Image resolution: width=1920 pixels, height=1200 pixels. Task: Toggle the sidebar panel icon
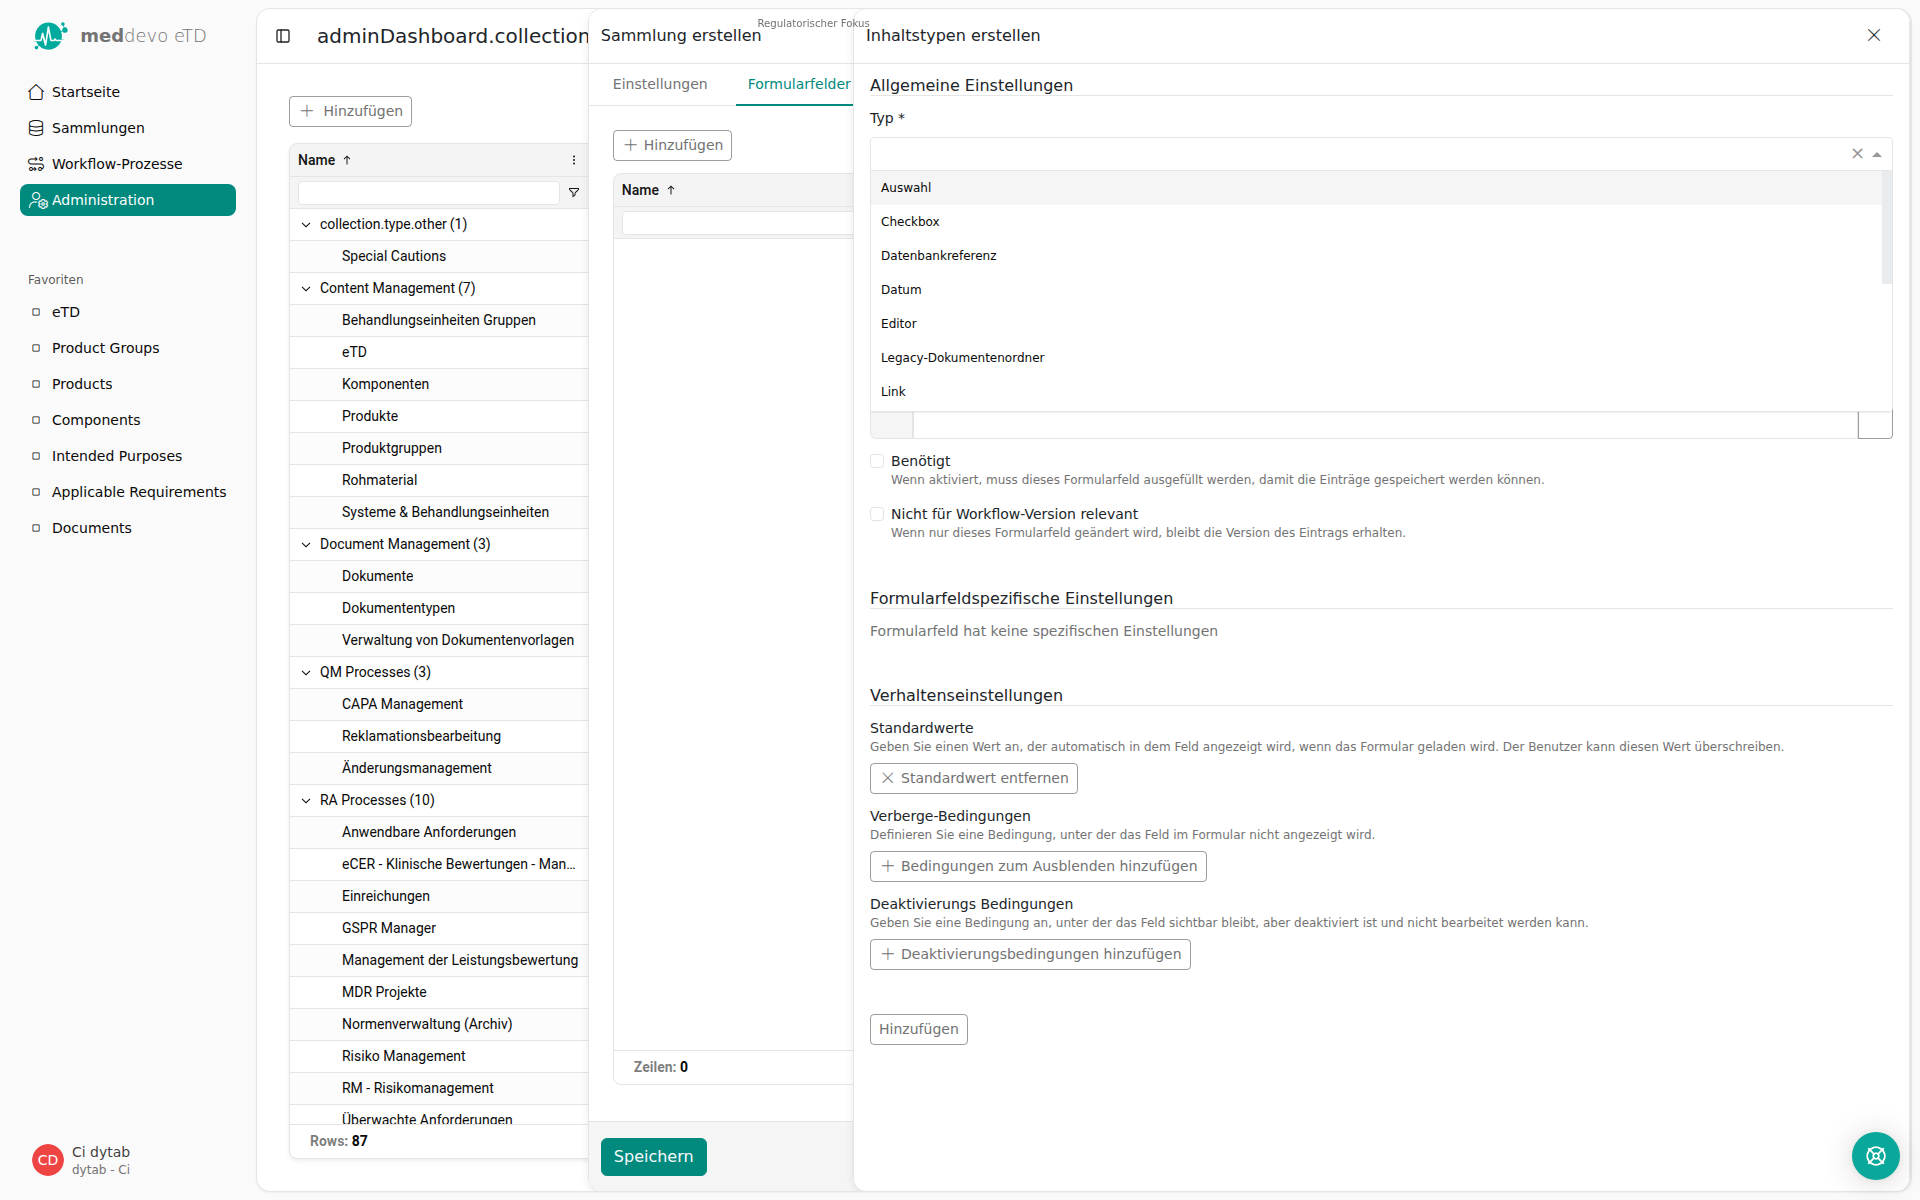[x=283, y=36]
